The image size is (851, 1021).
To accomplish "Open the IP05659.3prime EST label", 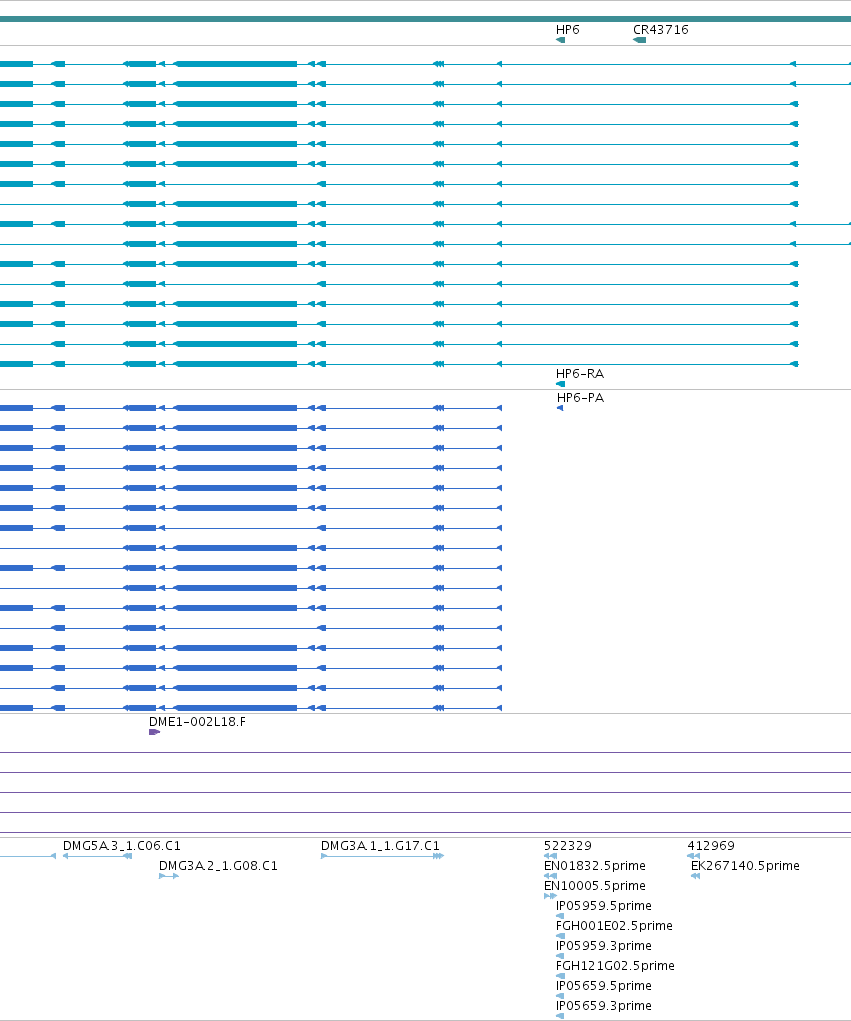I will [x=604, y=1006].
